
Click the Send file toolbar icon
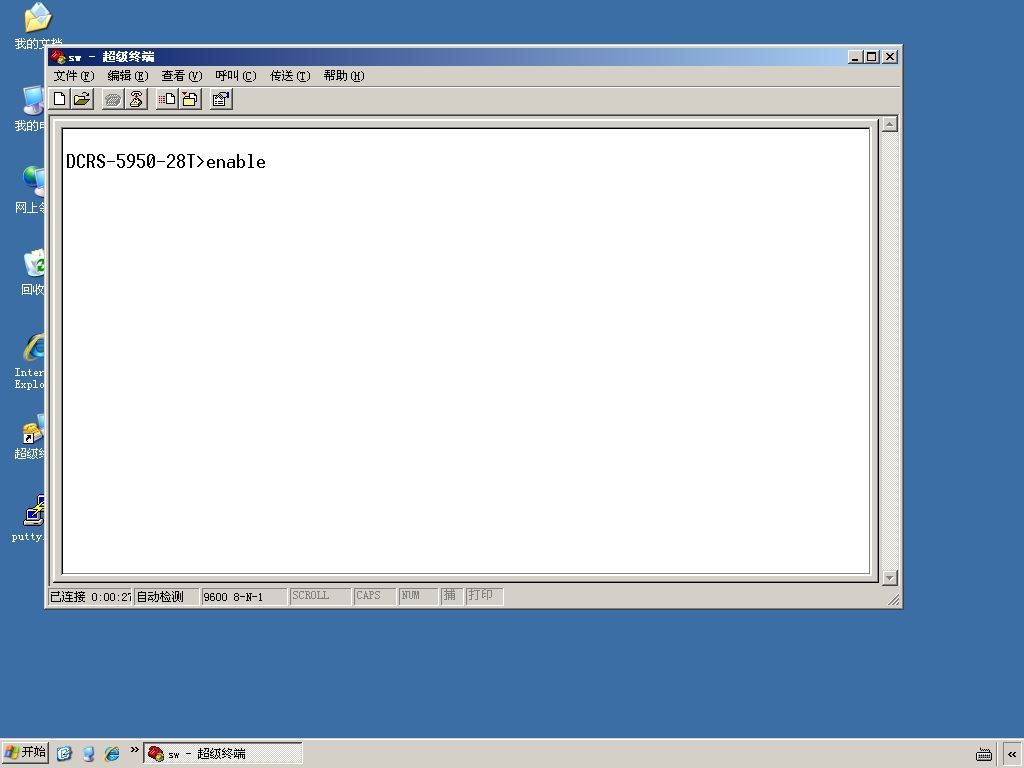pos(167,99)
